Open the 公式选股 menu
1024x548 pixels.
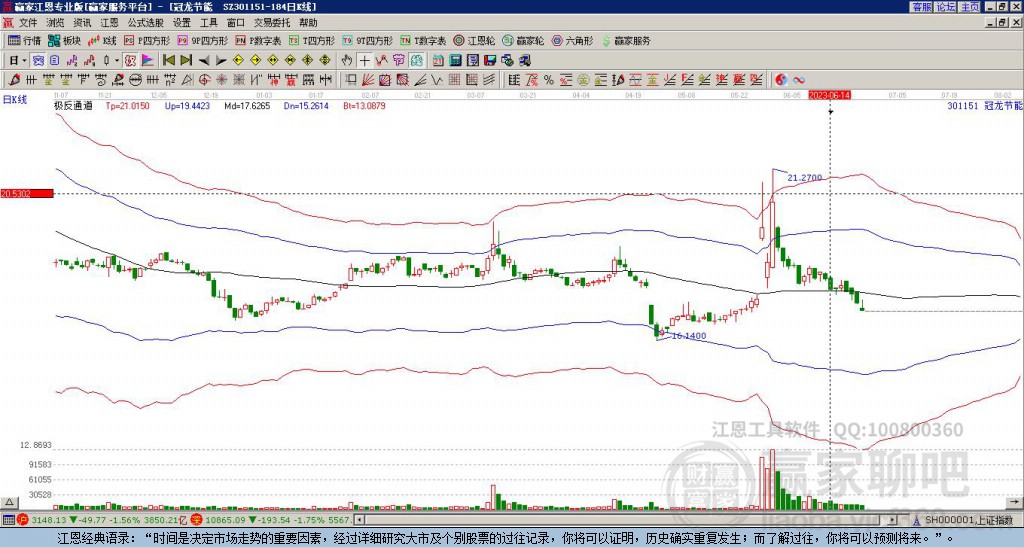tap(146, 23)
